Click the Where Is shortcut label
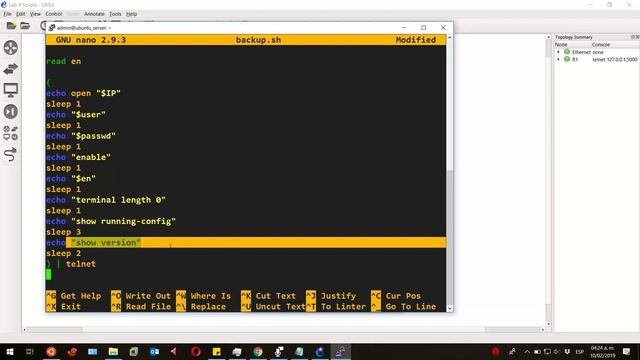 coord(211,296)
